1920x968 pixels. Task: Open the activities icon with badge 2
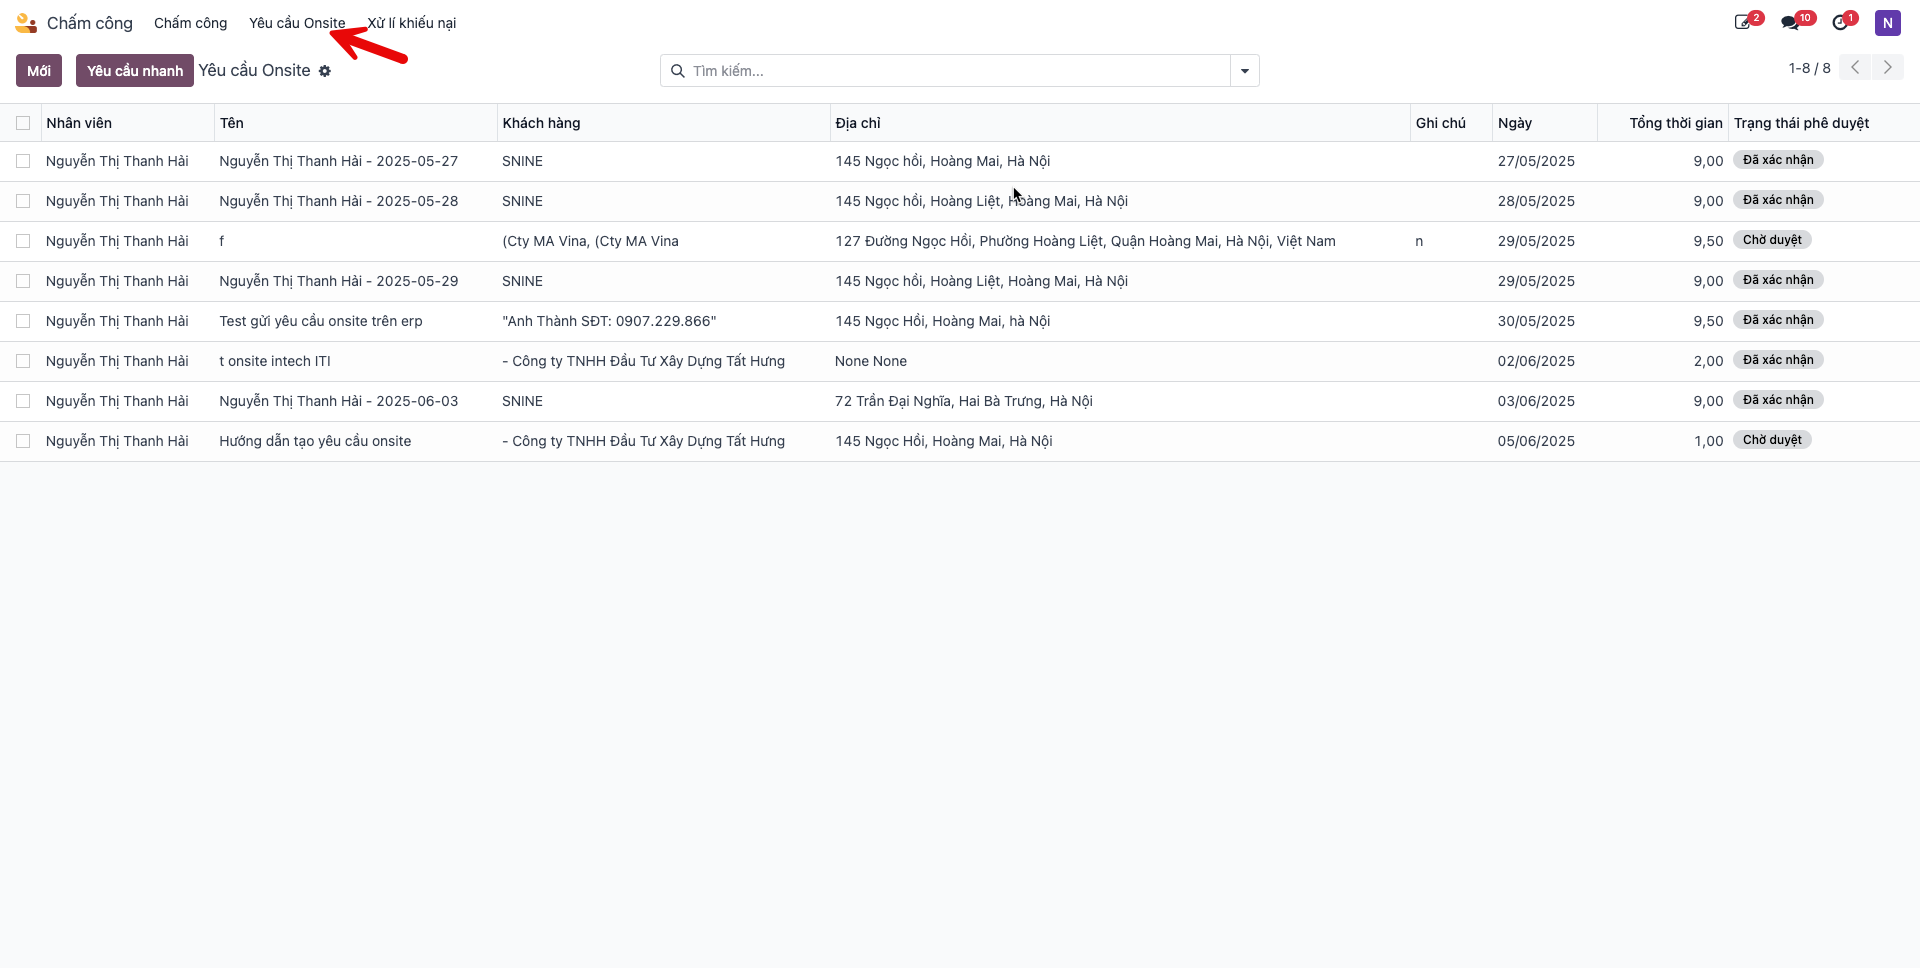tap(1743, 22)
